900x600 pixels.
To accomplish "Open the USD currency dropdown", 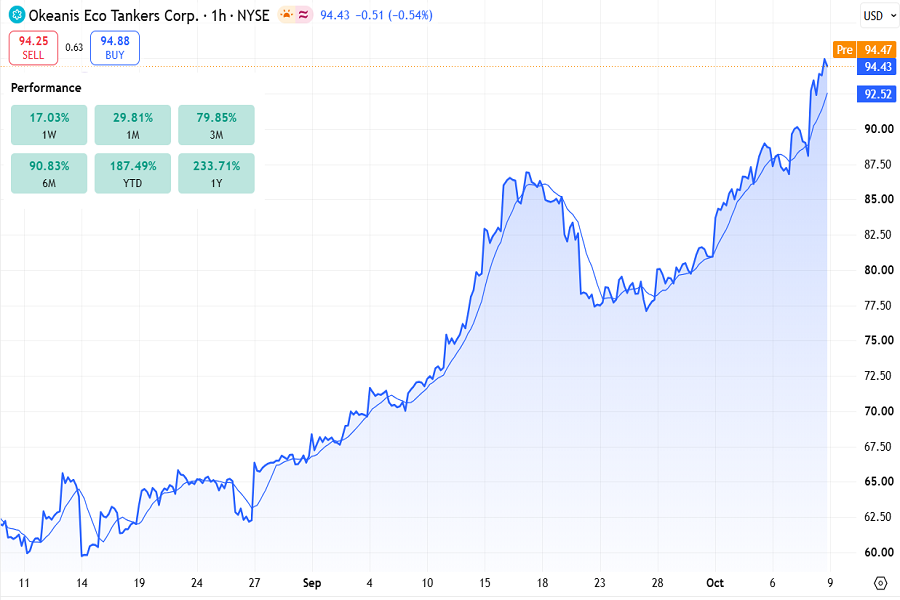I will pos(879,16).
